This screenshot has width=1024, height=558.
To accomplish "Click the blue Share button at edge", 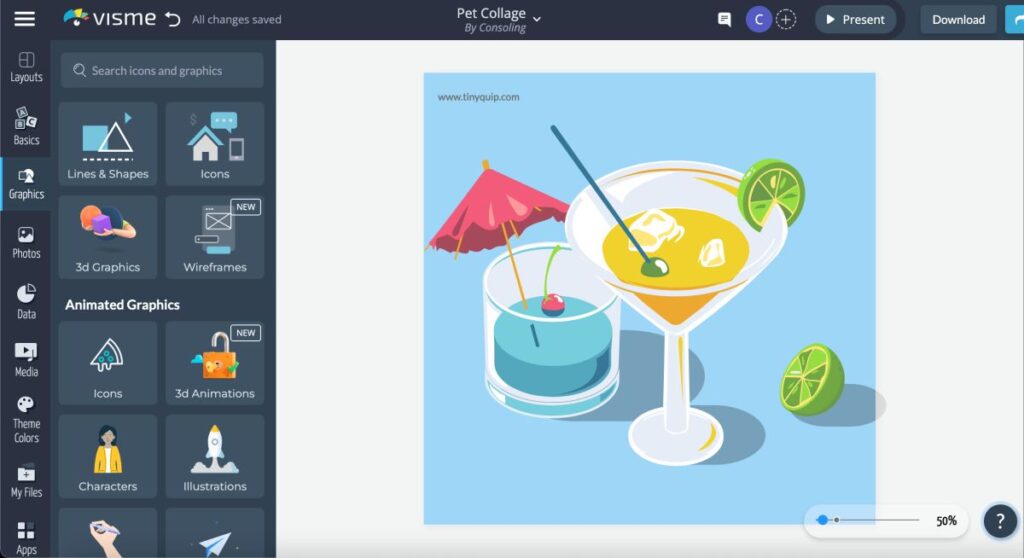I will [1014, 20].
